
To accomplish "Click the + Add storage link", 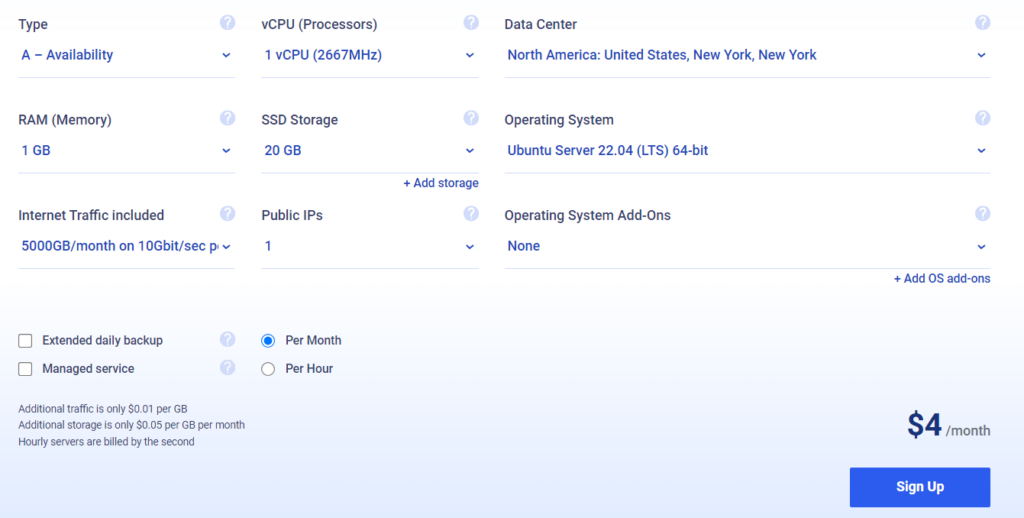I will tap(440, 183).
